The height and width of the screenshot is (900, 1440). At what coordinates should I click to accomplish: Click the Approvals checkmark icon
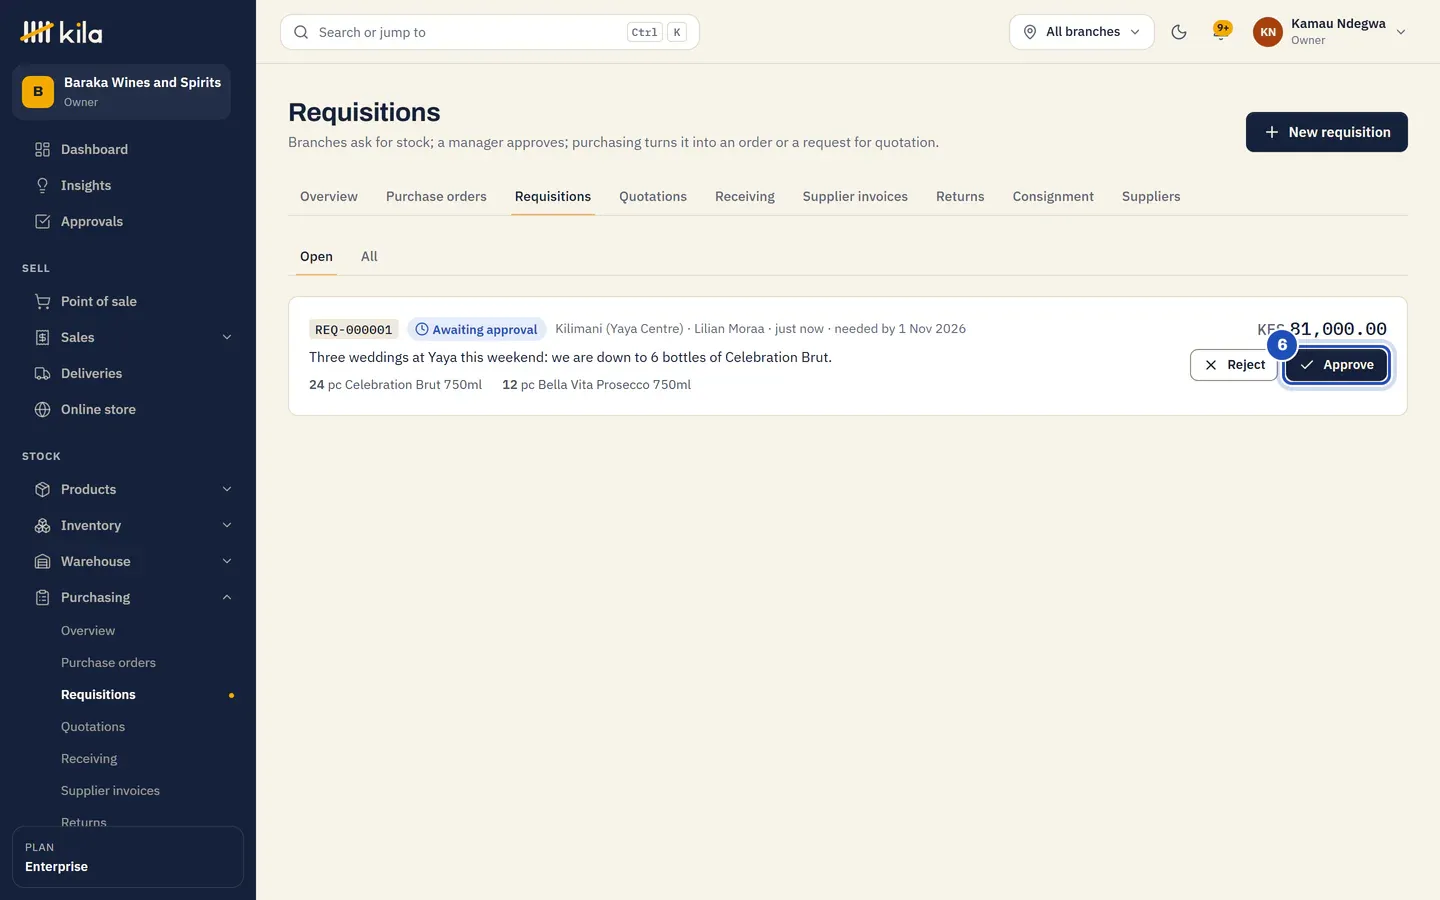coord(42,222)
